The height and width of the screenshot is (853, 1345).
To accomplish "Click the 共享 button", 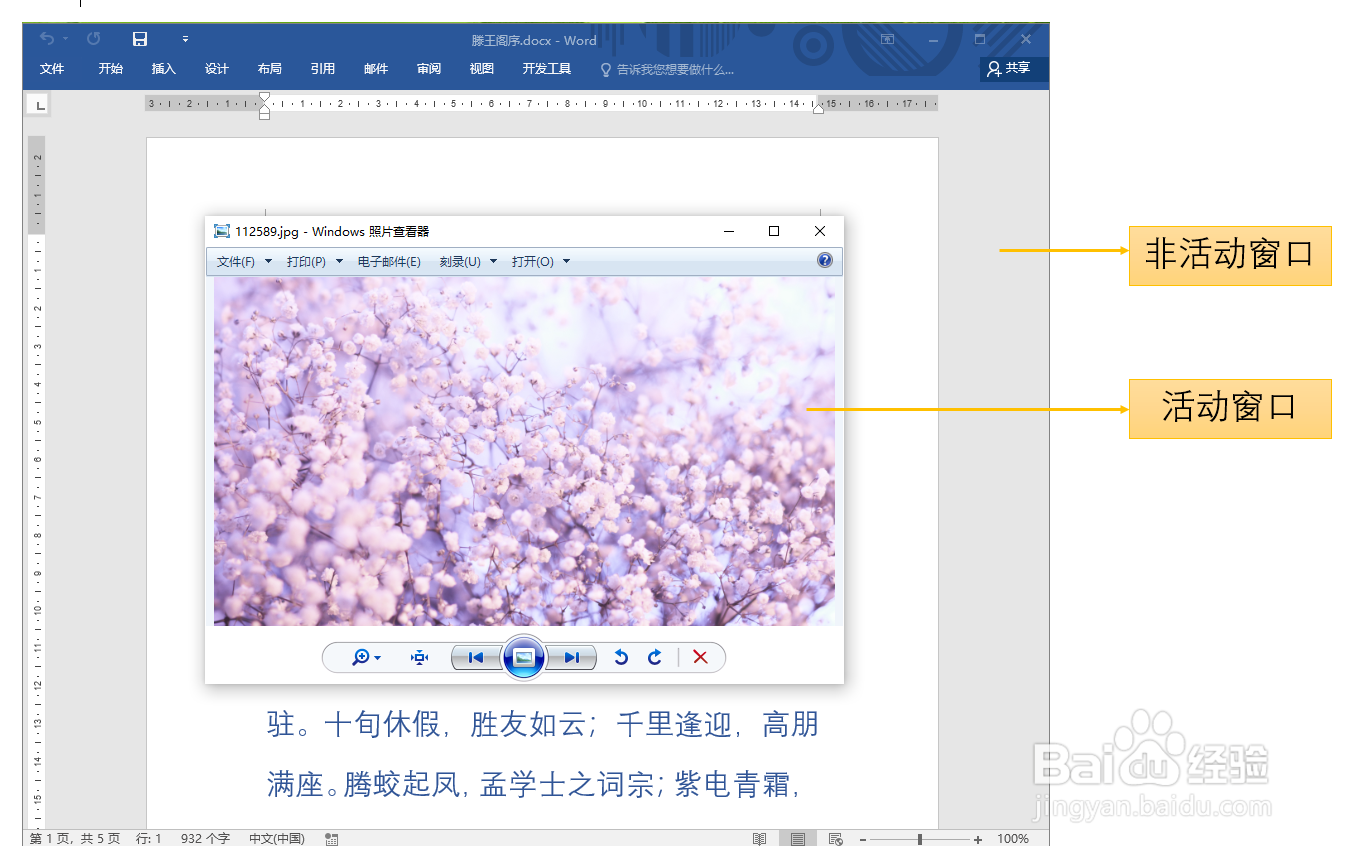I will [x=1013, y=69].
